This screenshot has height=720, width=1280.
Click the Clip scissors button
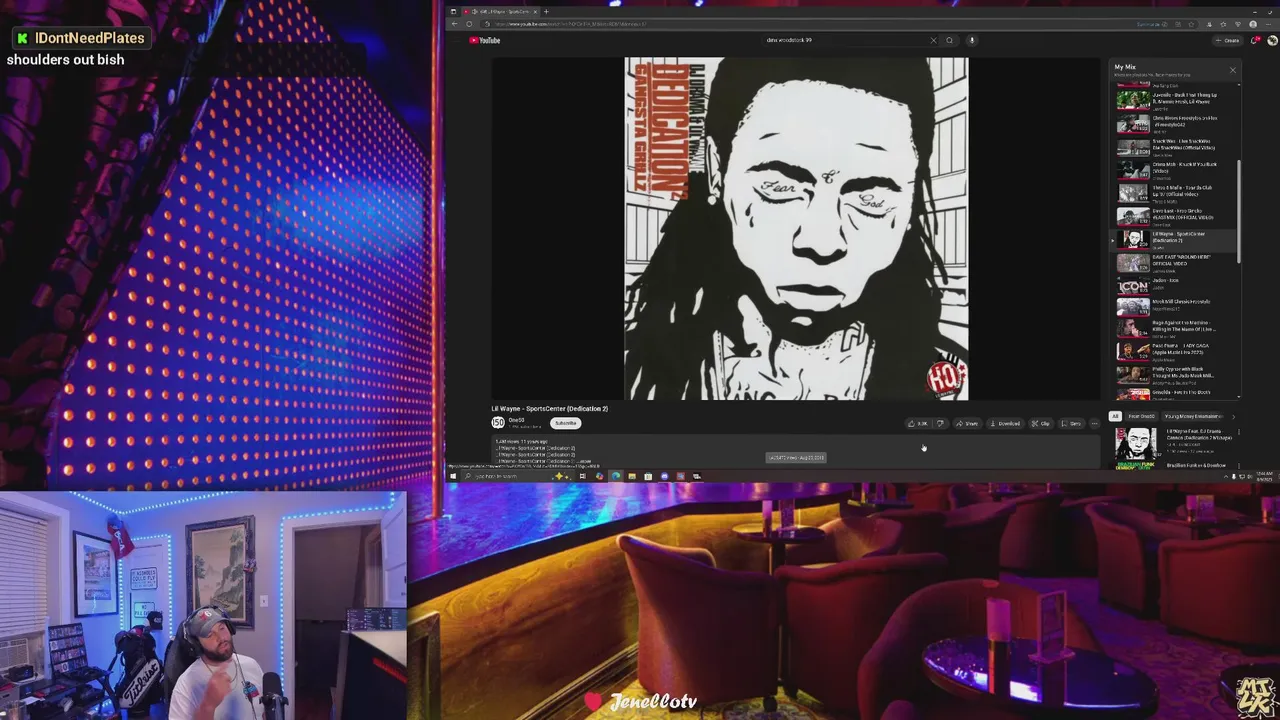pyautogui.click(x=1041, y=423)
